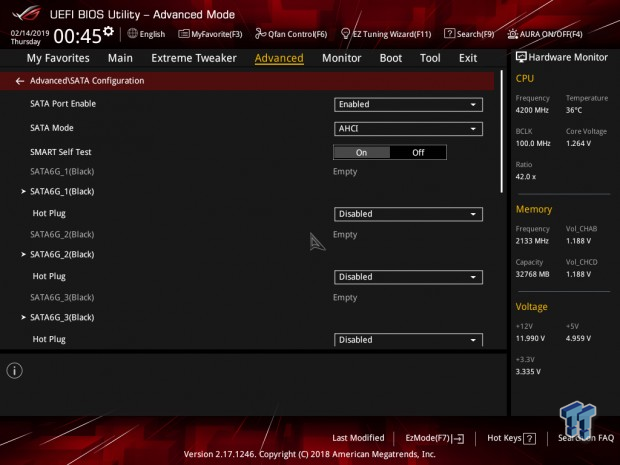Click the Advanced\SATA Configuration breadcrumb
The height and width of the screenshot is (465, 620).
click(87, 81)
